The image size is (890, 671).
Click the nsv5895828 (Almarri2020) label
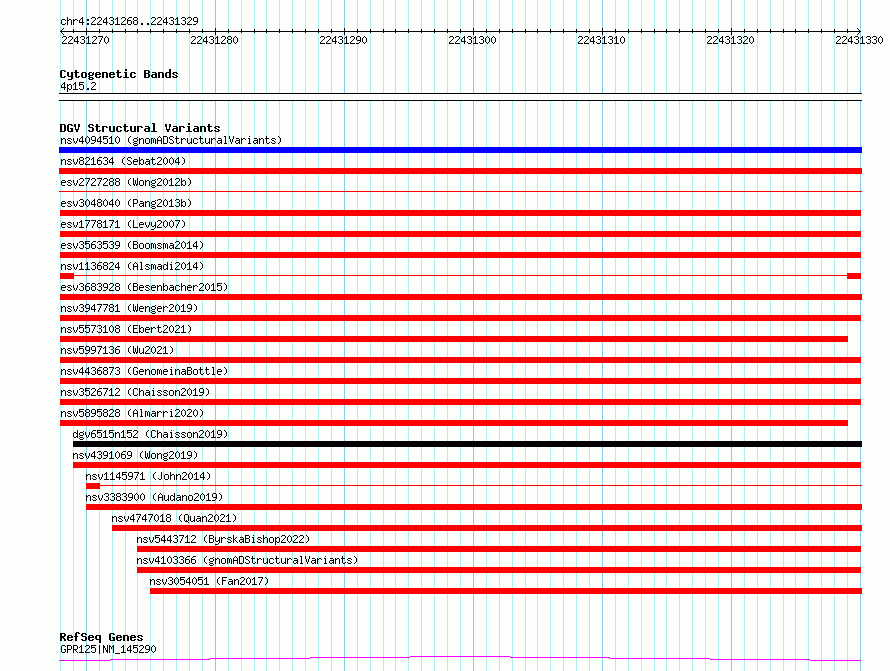tap(132, 413)
